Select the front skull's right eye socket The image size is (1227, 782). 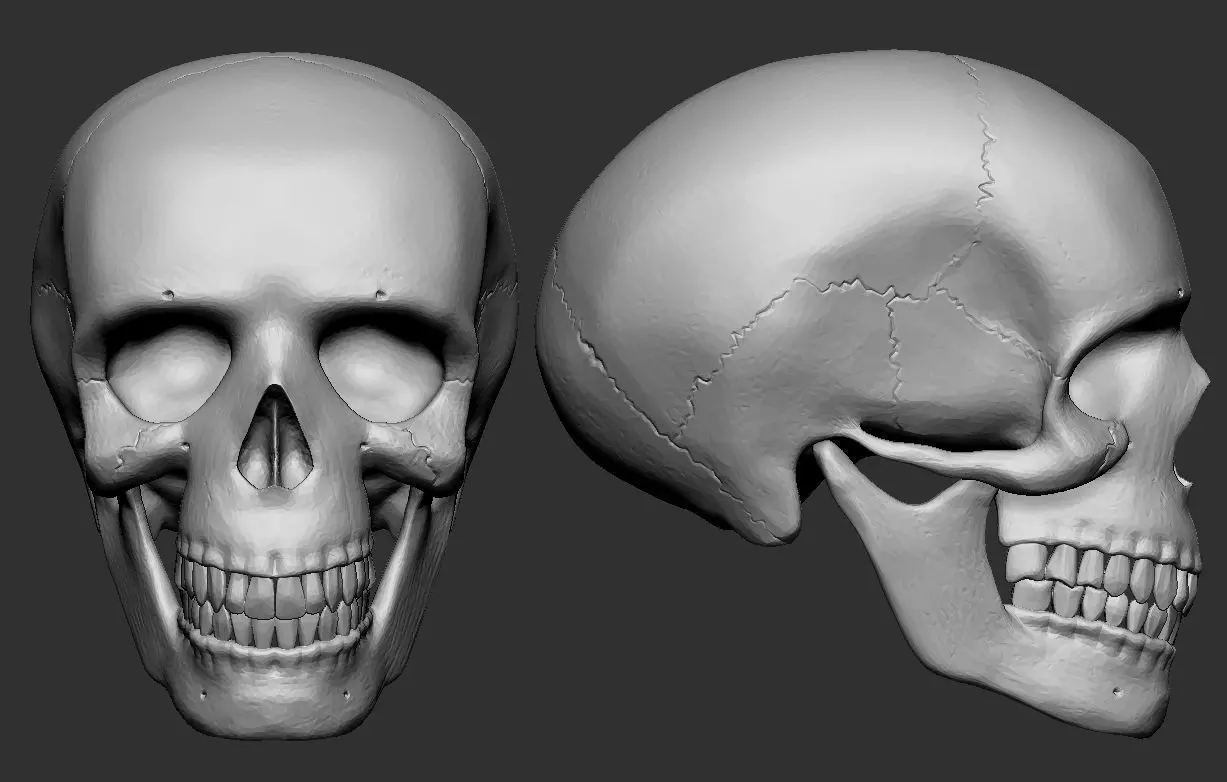click(x=382, y=371)
